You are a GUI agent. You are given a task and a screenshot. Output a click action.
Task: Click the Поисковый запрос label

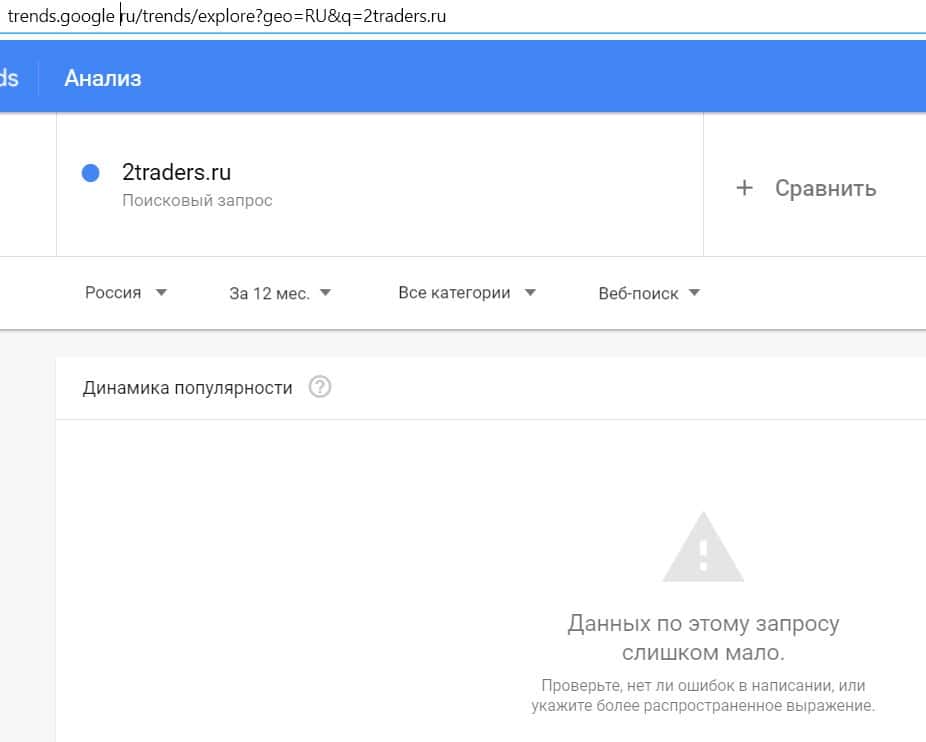coord(197,200)
